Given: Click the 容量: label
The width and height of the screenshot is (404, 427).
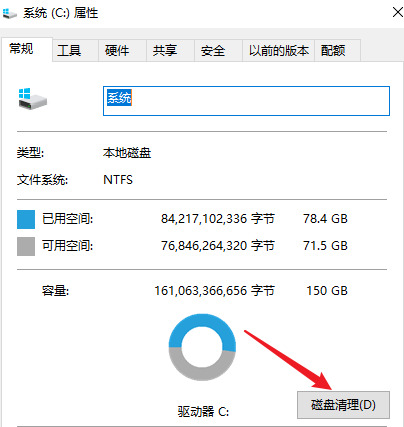Looking at the screenshot, I should (x=55, y=291).
